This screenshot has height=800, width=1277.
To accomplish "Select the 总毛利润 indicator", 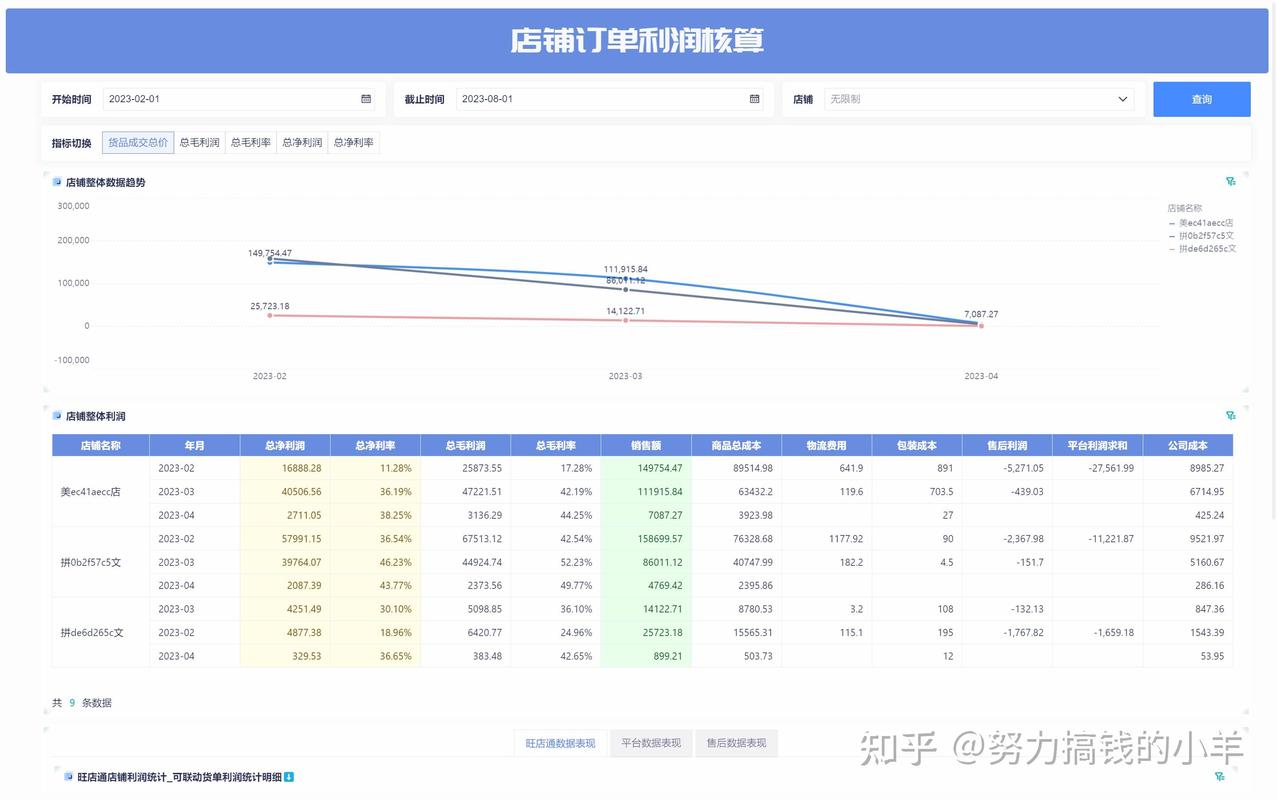I will 199,143.
